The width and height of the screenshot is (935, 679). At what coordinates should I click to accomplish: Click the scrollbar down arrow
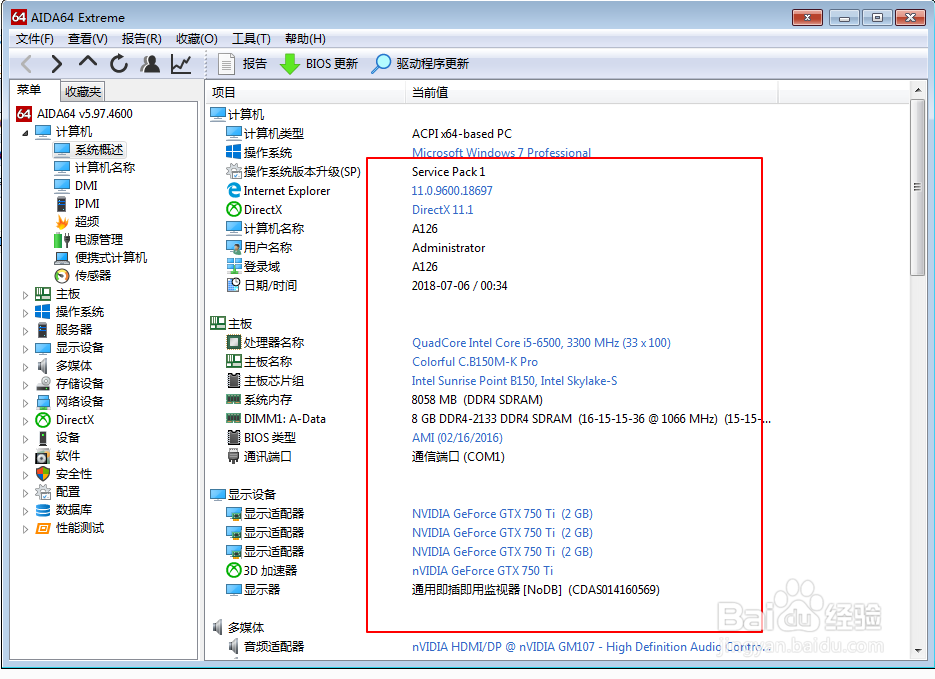[x=918, y=650]
